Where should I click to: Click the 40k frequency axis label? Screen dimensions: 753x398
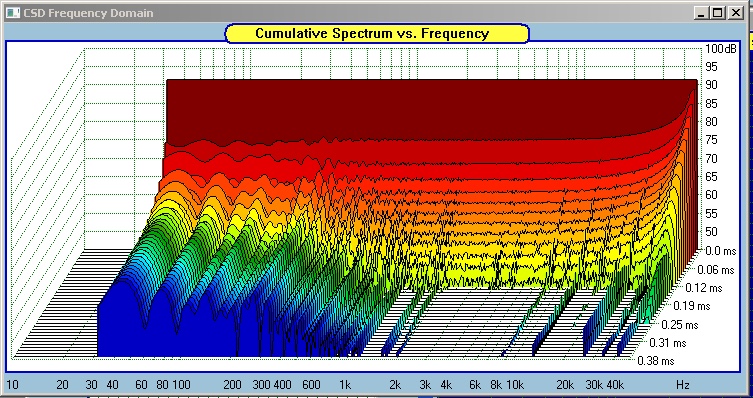tap(615, 385)
